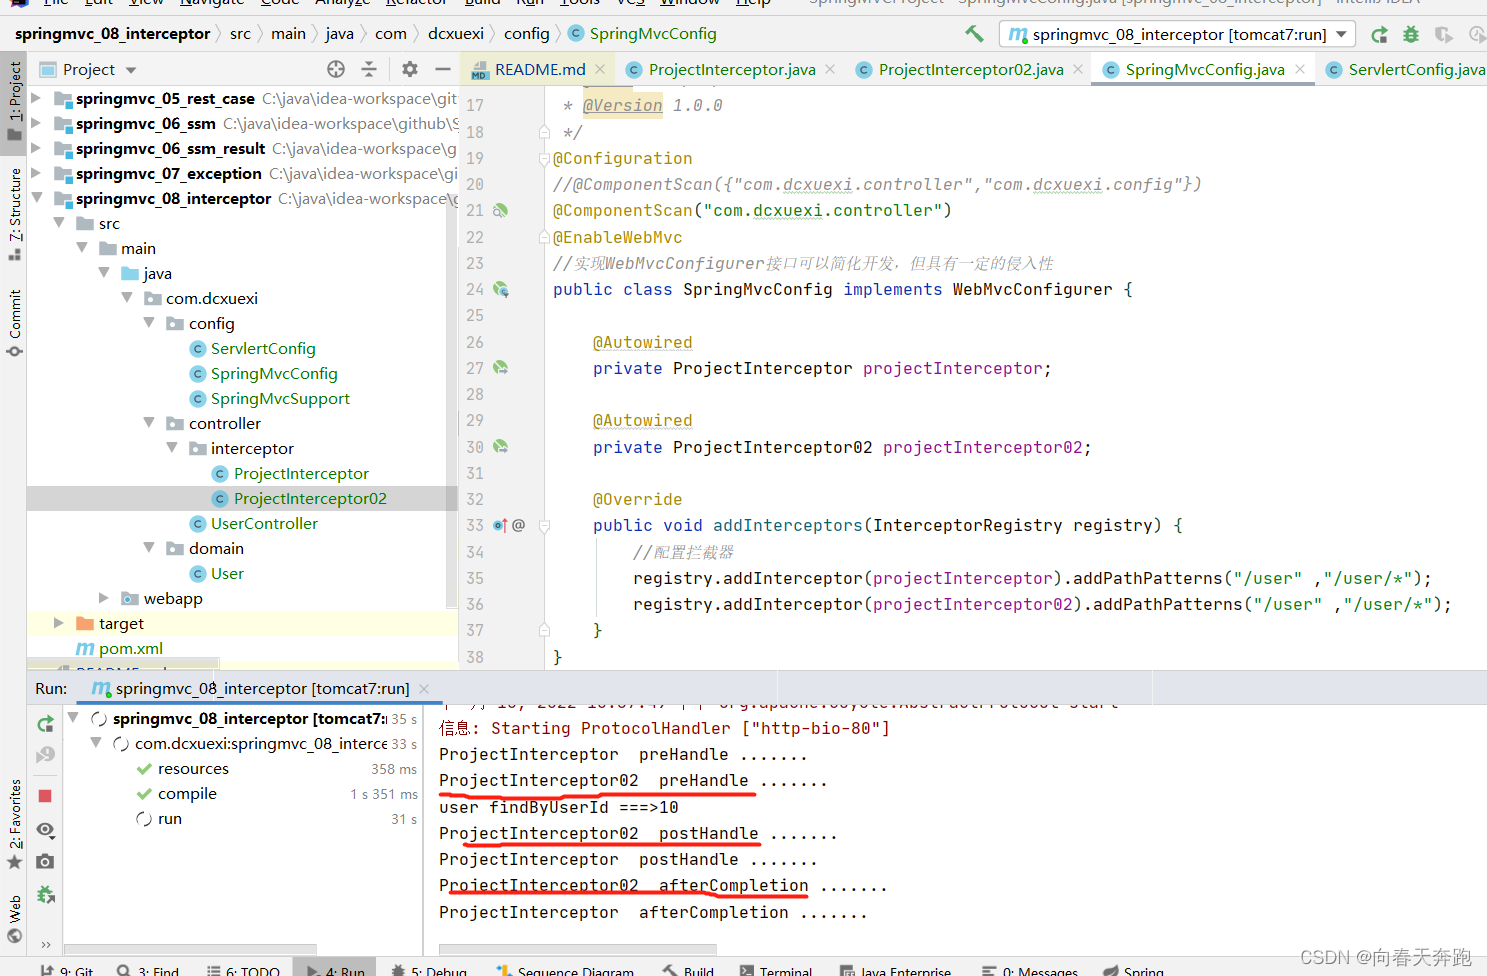Open the Commit side tool tab
The width and height of the screenshot is (1487, 976).
click(x=14, y=323)
